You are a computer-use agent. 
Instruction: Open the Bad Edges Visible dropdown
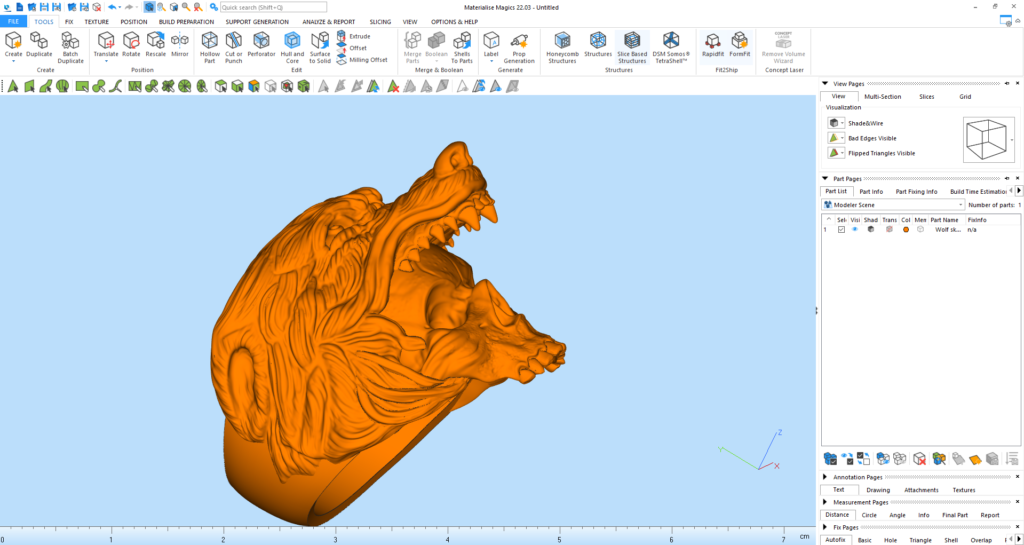(843, 138)
